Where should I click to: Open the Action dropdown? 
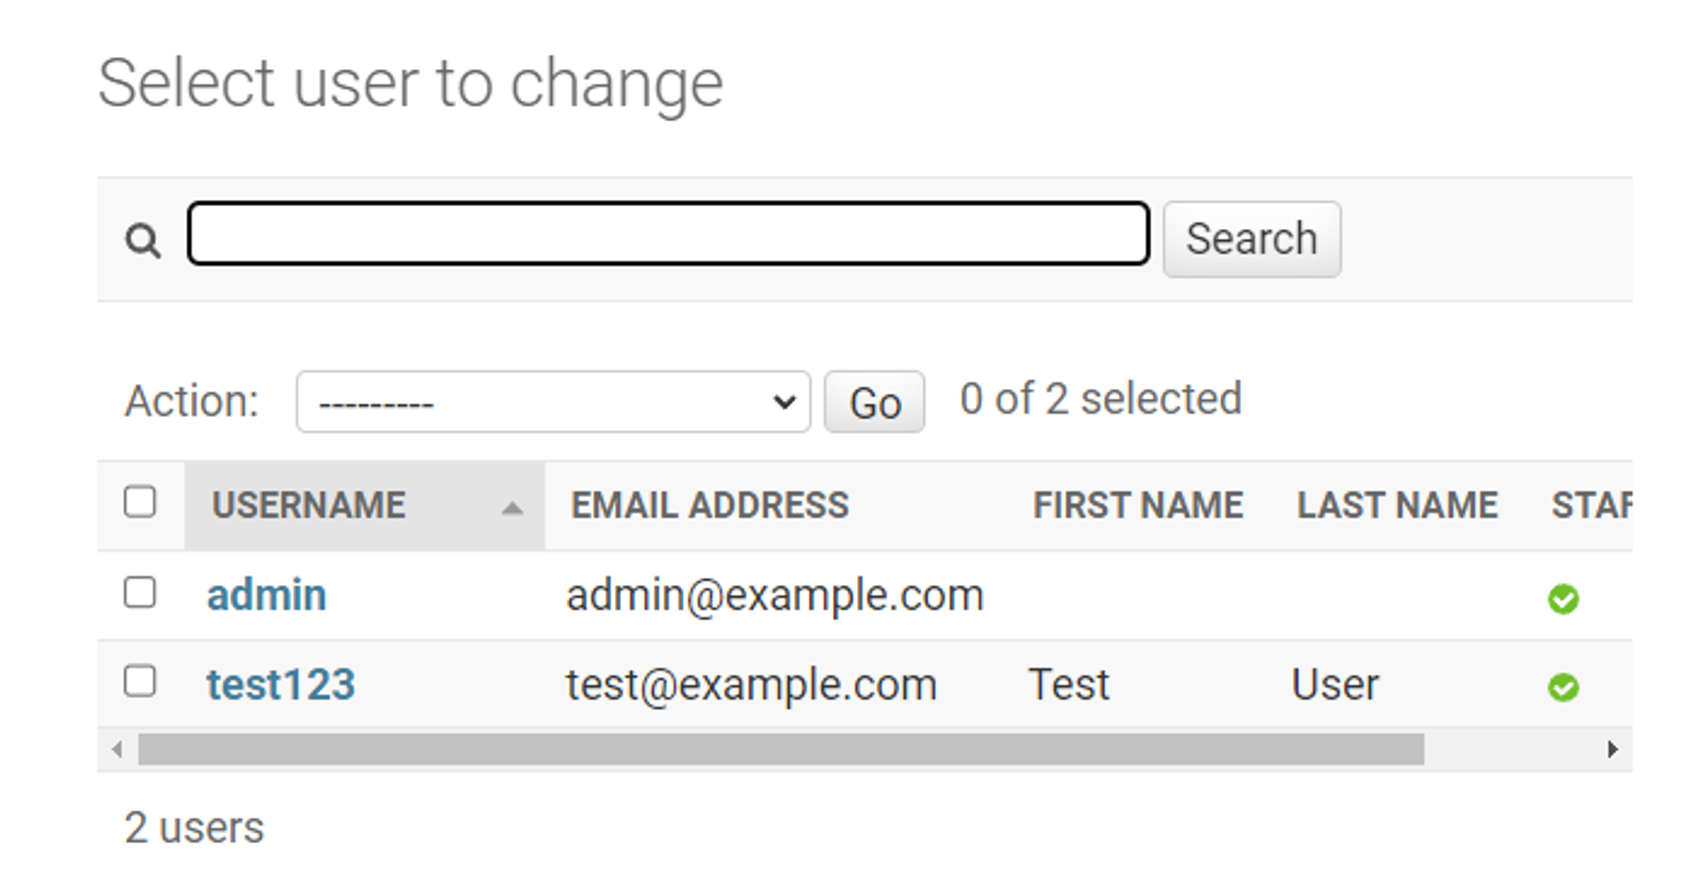(x=553, y=402)
